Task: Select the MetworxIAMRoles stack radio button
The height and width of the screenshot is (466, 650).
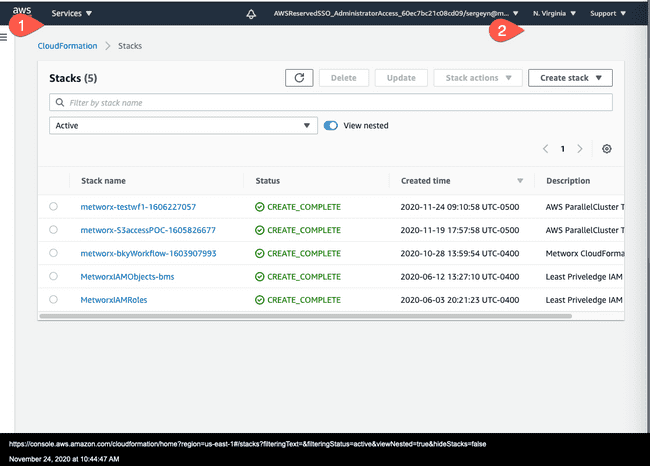Action: tap(53, 299)
